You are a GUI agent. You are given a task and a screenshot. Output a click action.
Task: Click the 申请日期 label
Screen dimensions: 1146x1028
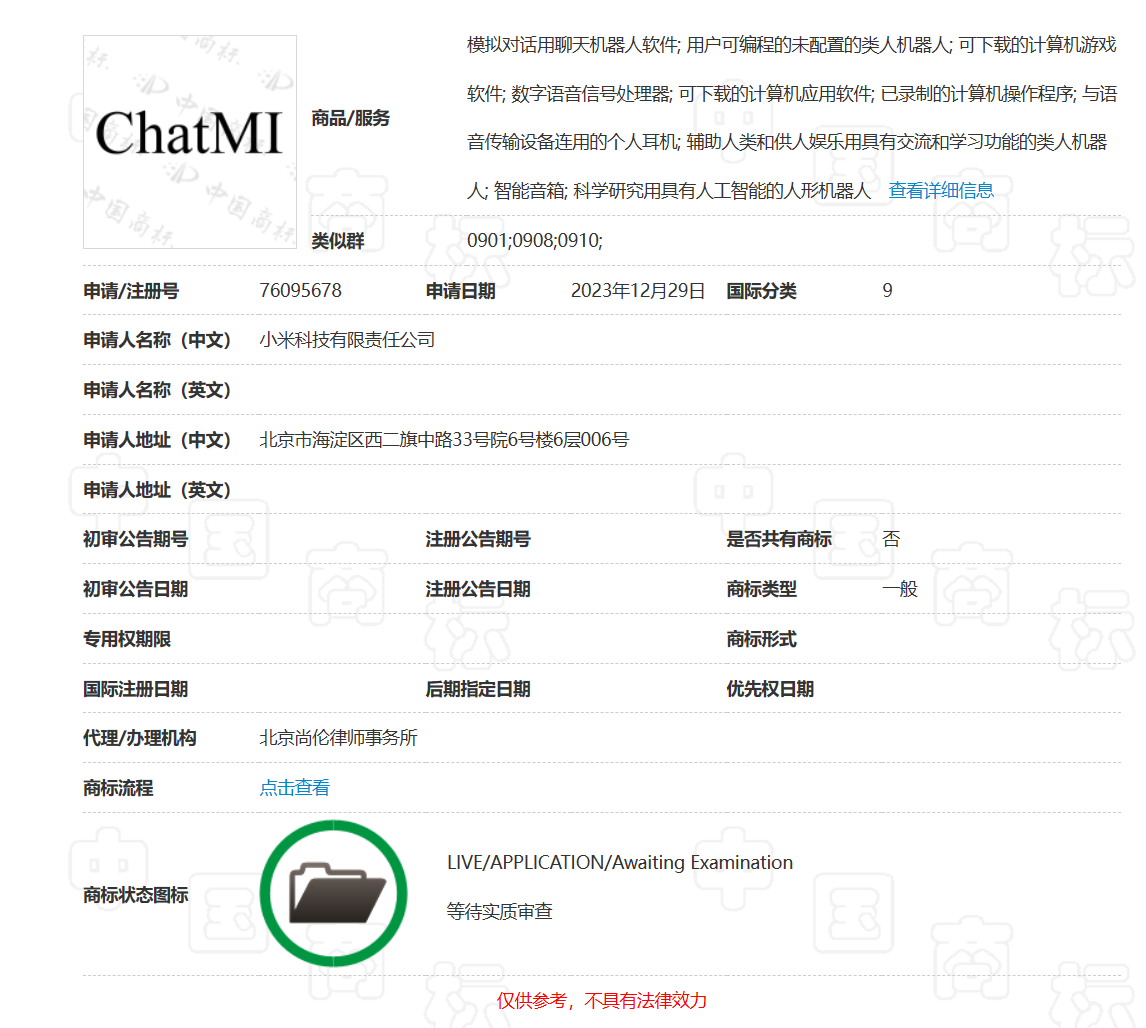[460, 292]
